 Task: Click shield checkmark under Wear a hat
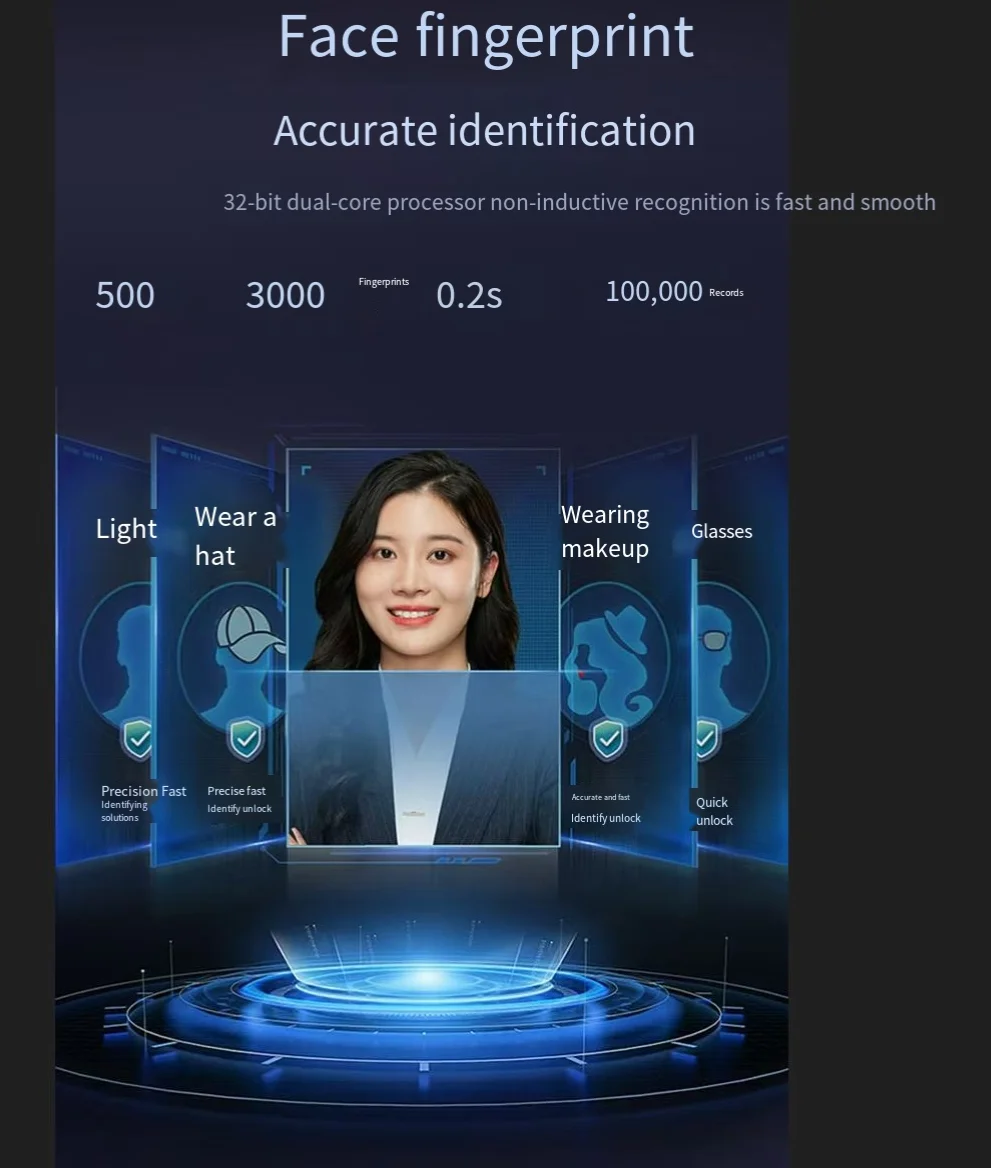[x=245, y=738]
